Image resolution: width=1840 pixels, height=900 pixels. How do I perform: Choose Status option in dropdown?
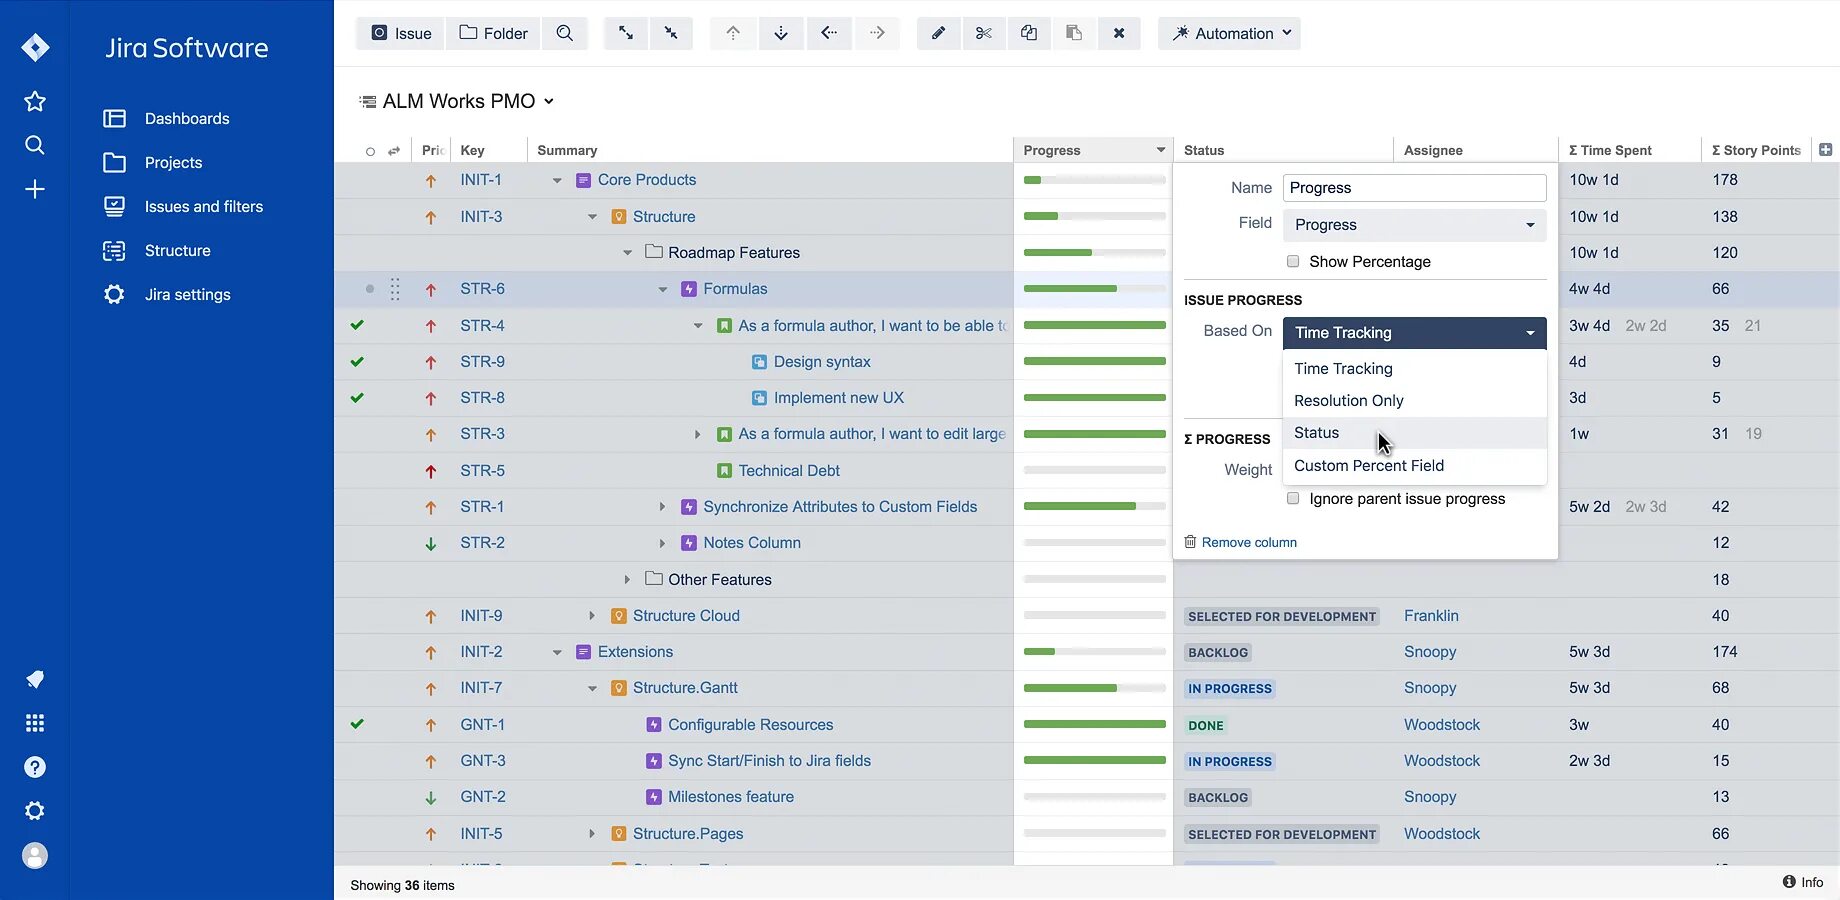click(1414, 433)
